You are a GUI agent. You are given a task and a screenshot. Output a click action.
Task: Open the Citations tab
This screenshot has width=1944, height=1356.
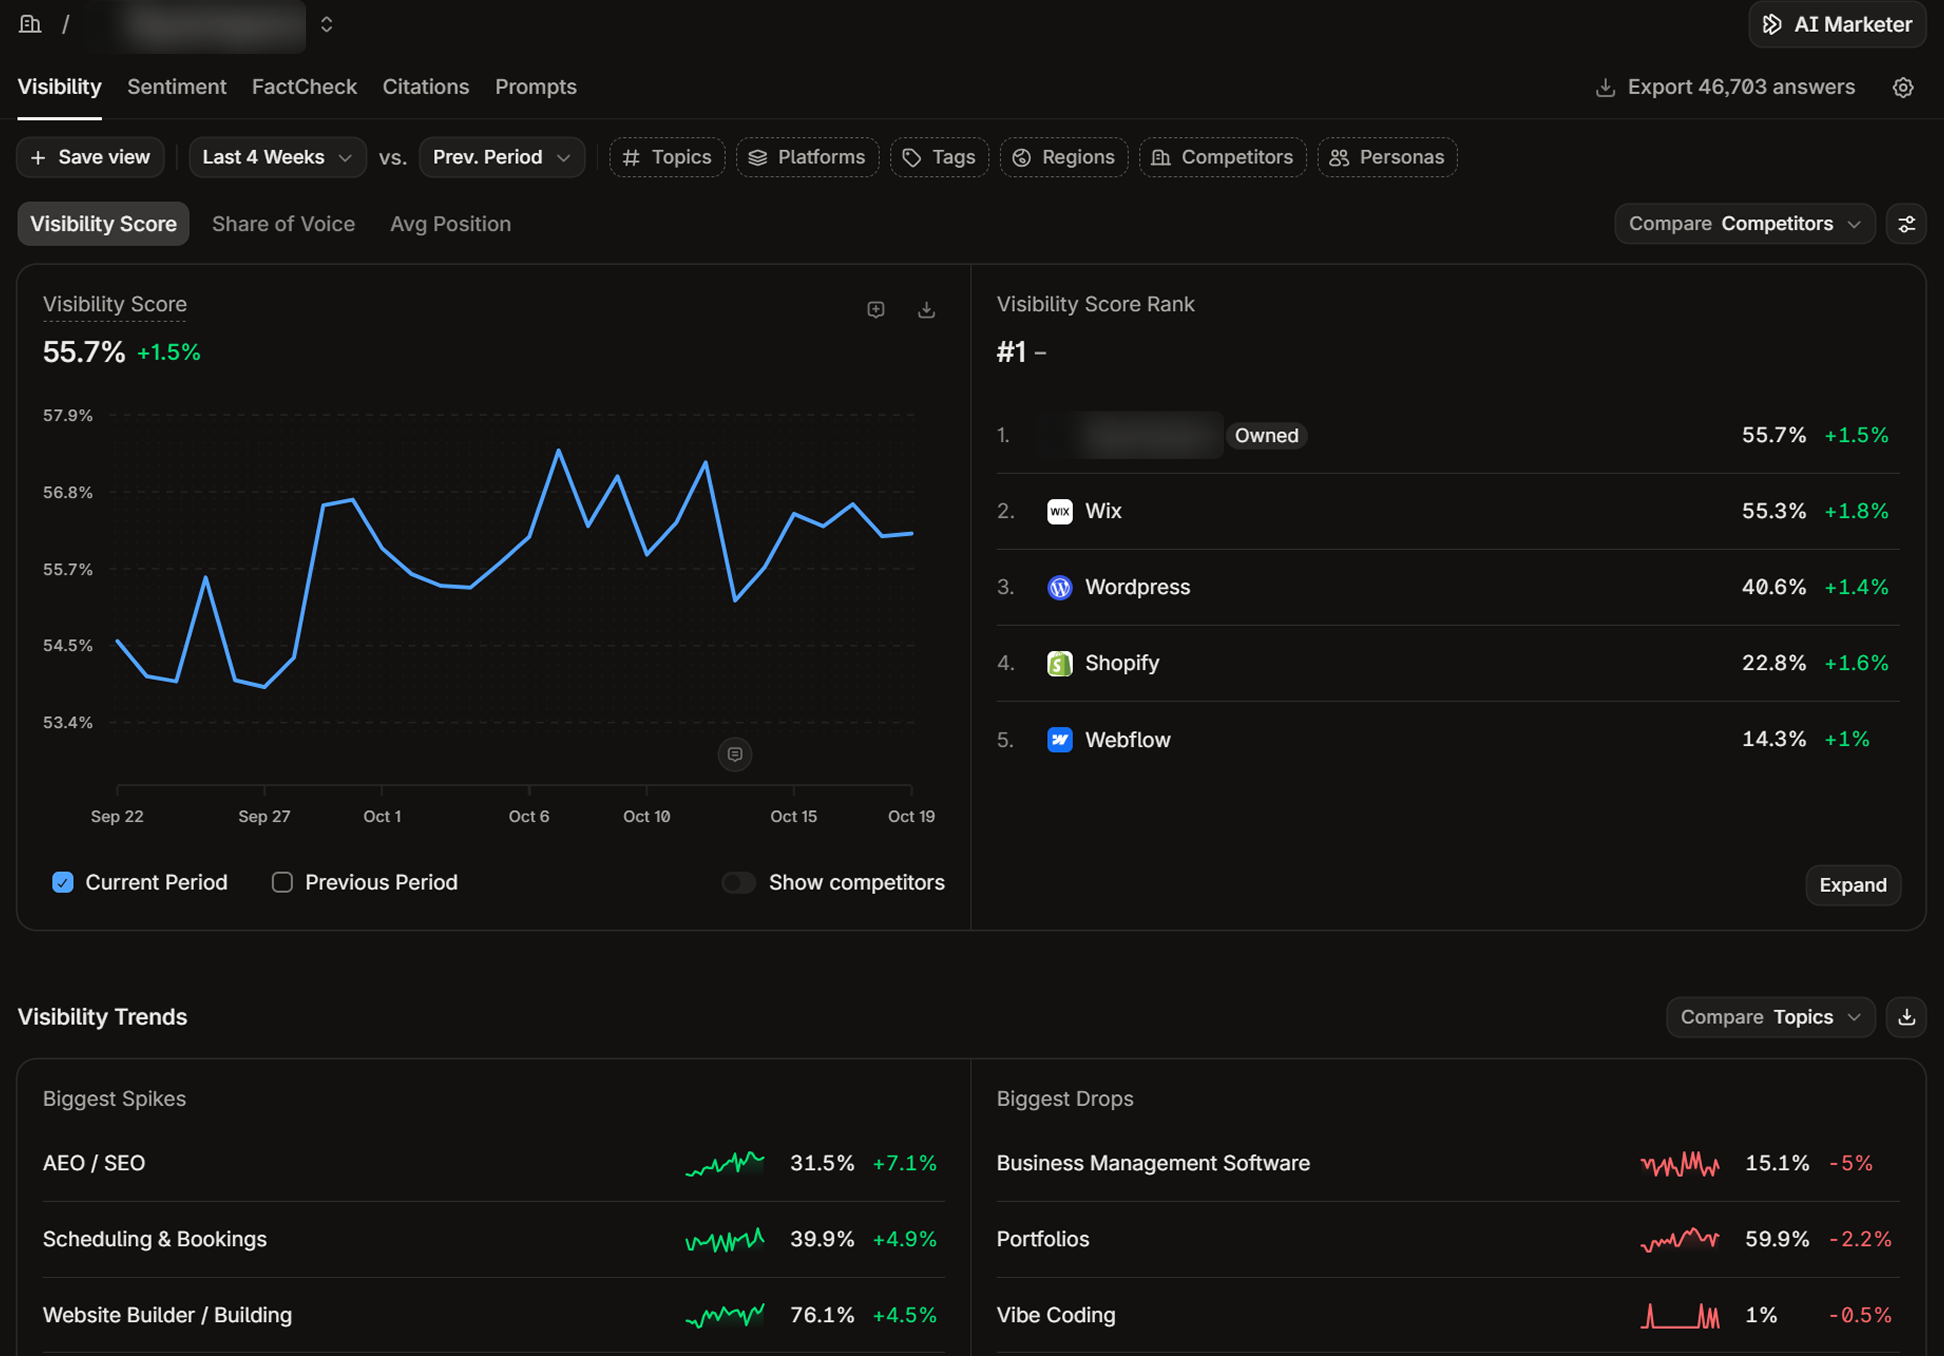(426, 87)
